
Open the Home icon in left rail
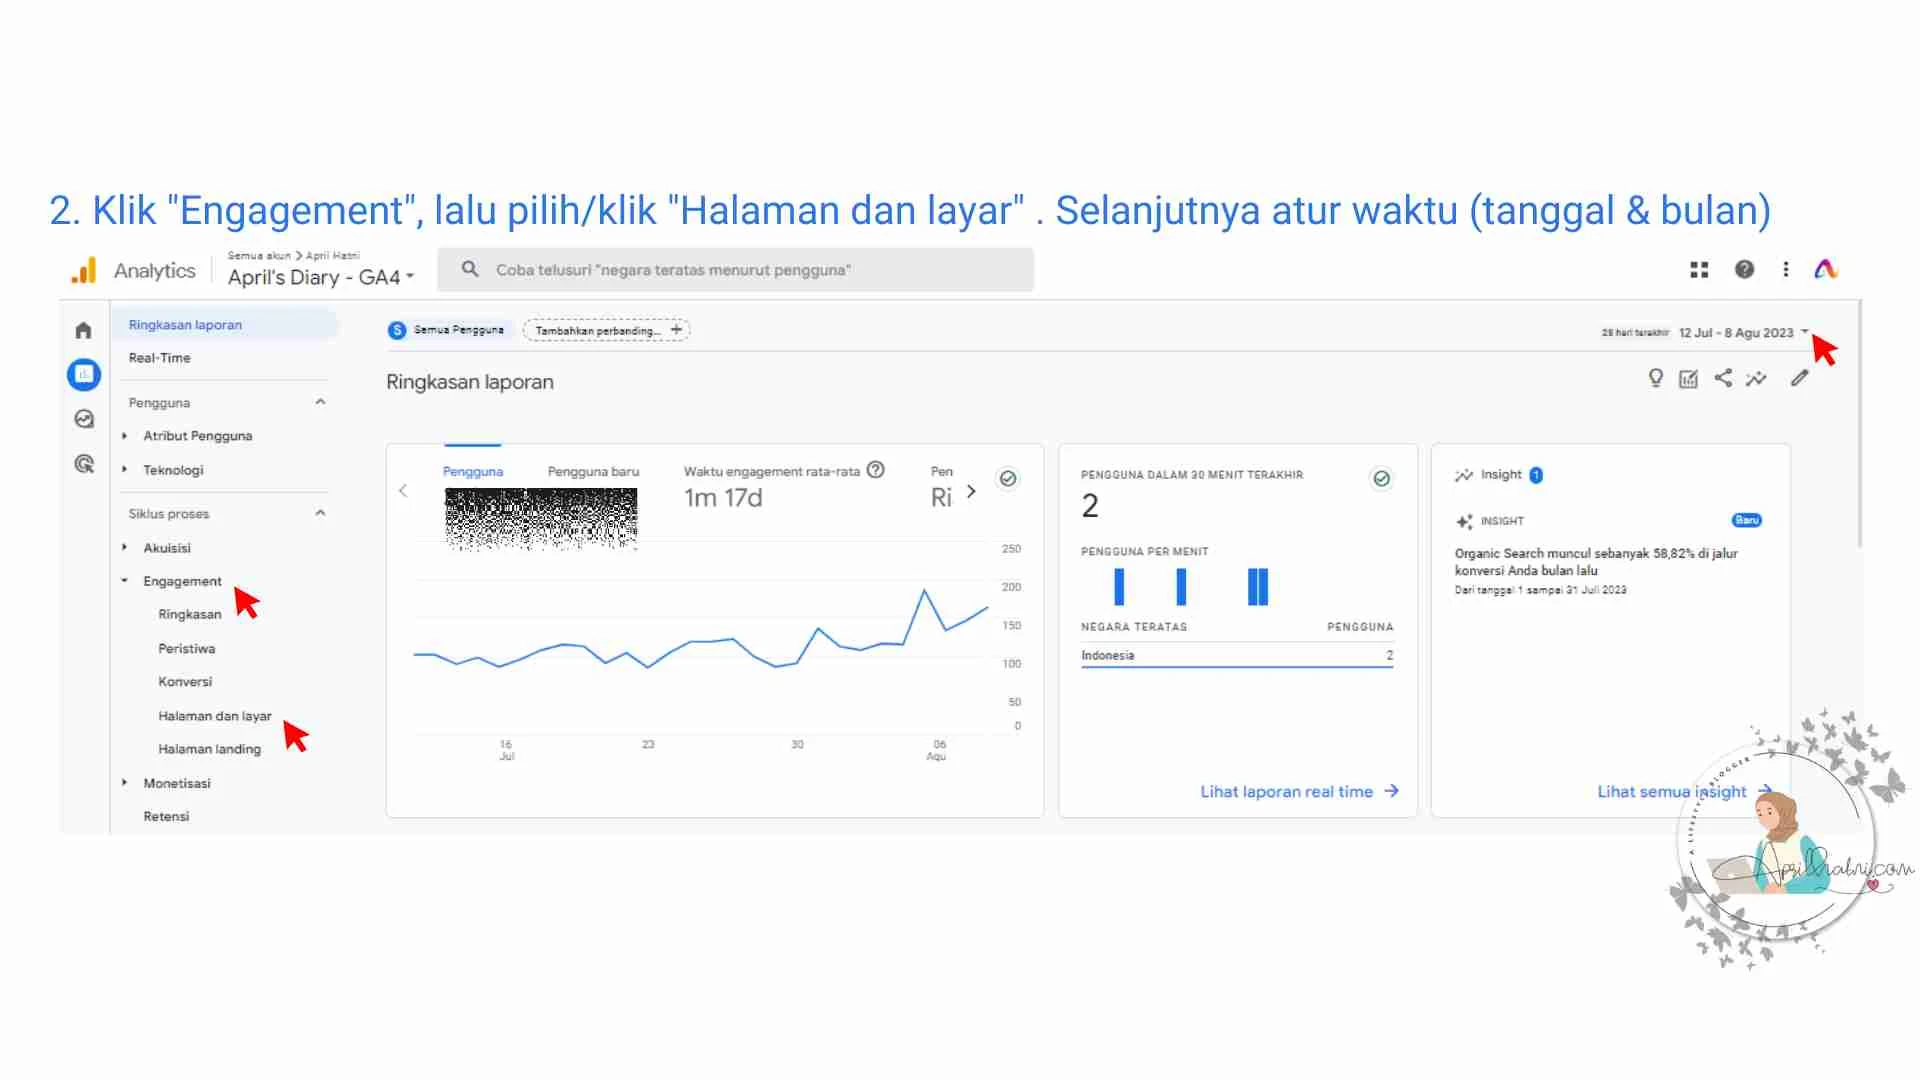83,330
